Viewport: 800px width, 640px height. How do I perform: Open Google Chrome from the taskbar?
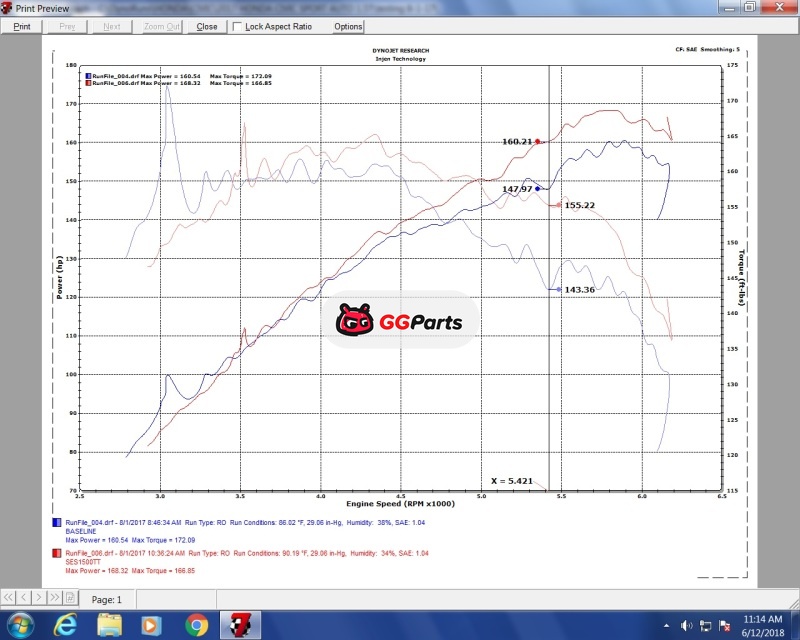click(x=196, y=626)
